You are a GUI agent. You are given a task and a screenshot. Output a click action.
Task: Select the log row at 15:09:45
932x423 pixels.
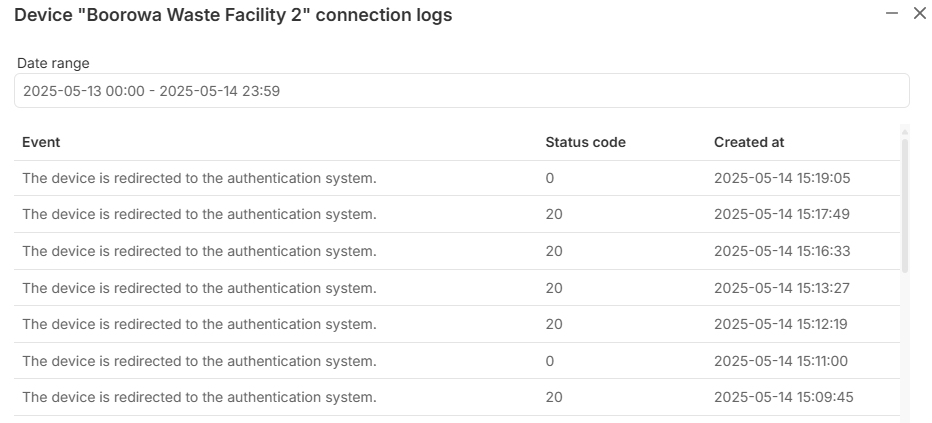coord(457,397)
